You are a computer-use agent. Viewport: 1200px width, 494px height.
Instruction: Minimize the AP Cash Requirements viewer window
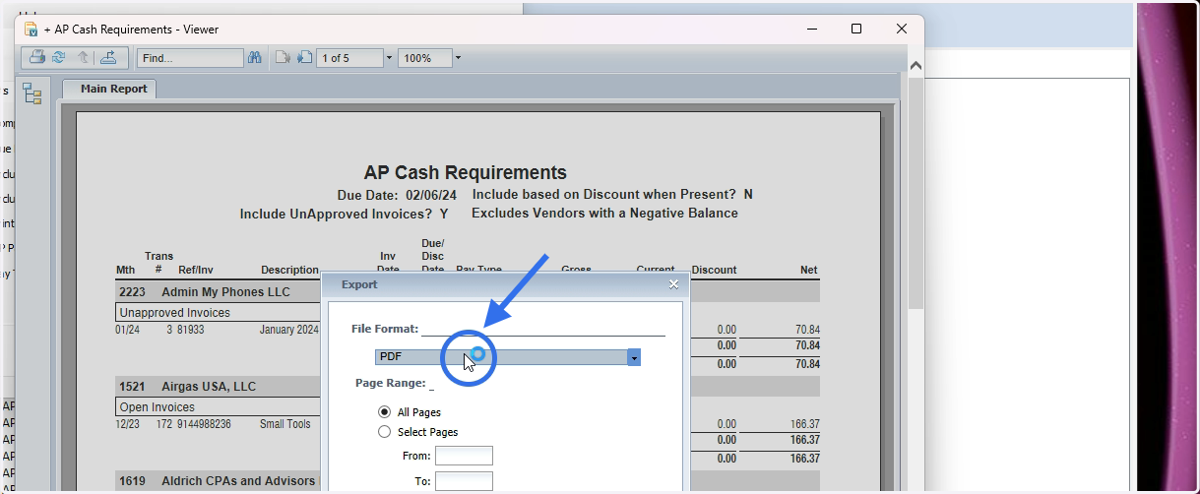point(810,29)
